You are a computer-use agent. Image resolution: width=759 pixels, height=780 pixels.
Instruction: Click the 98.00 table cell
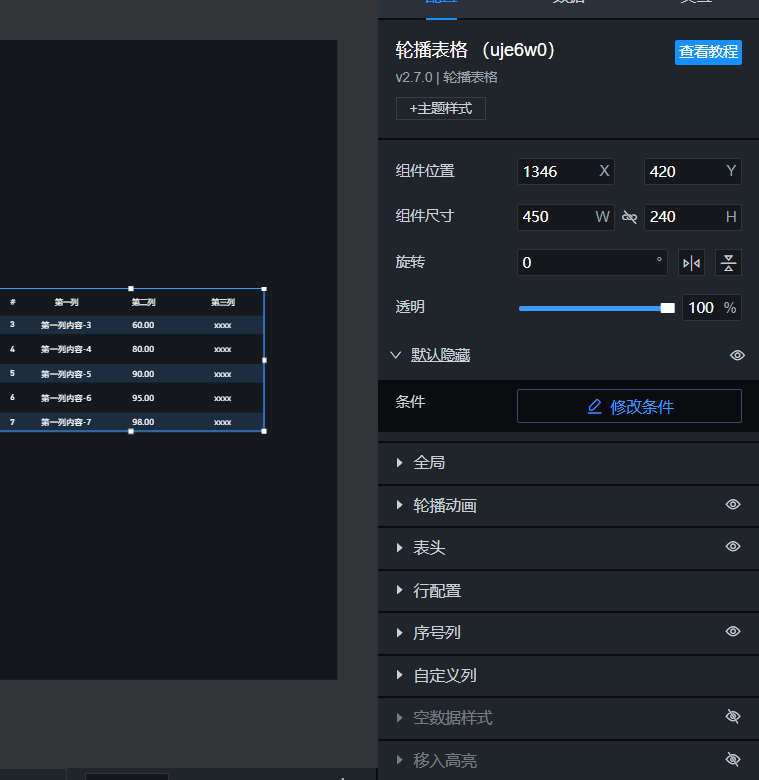pos(143,422)
